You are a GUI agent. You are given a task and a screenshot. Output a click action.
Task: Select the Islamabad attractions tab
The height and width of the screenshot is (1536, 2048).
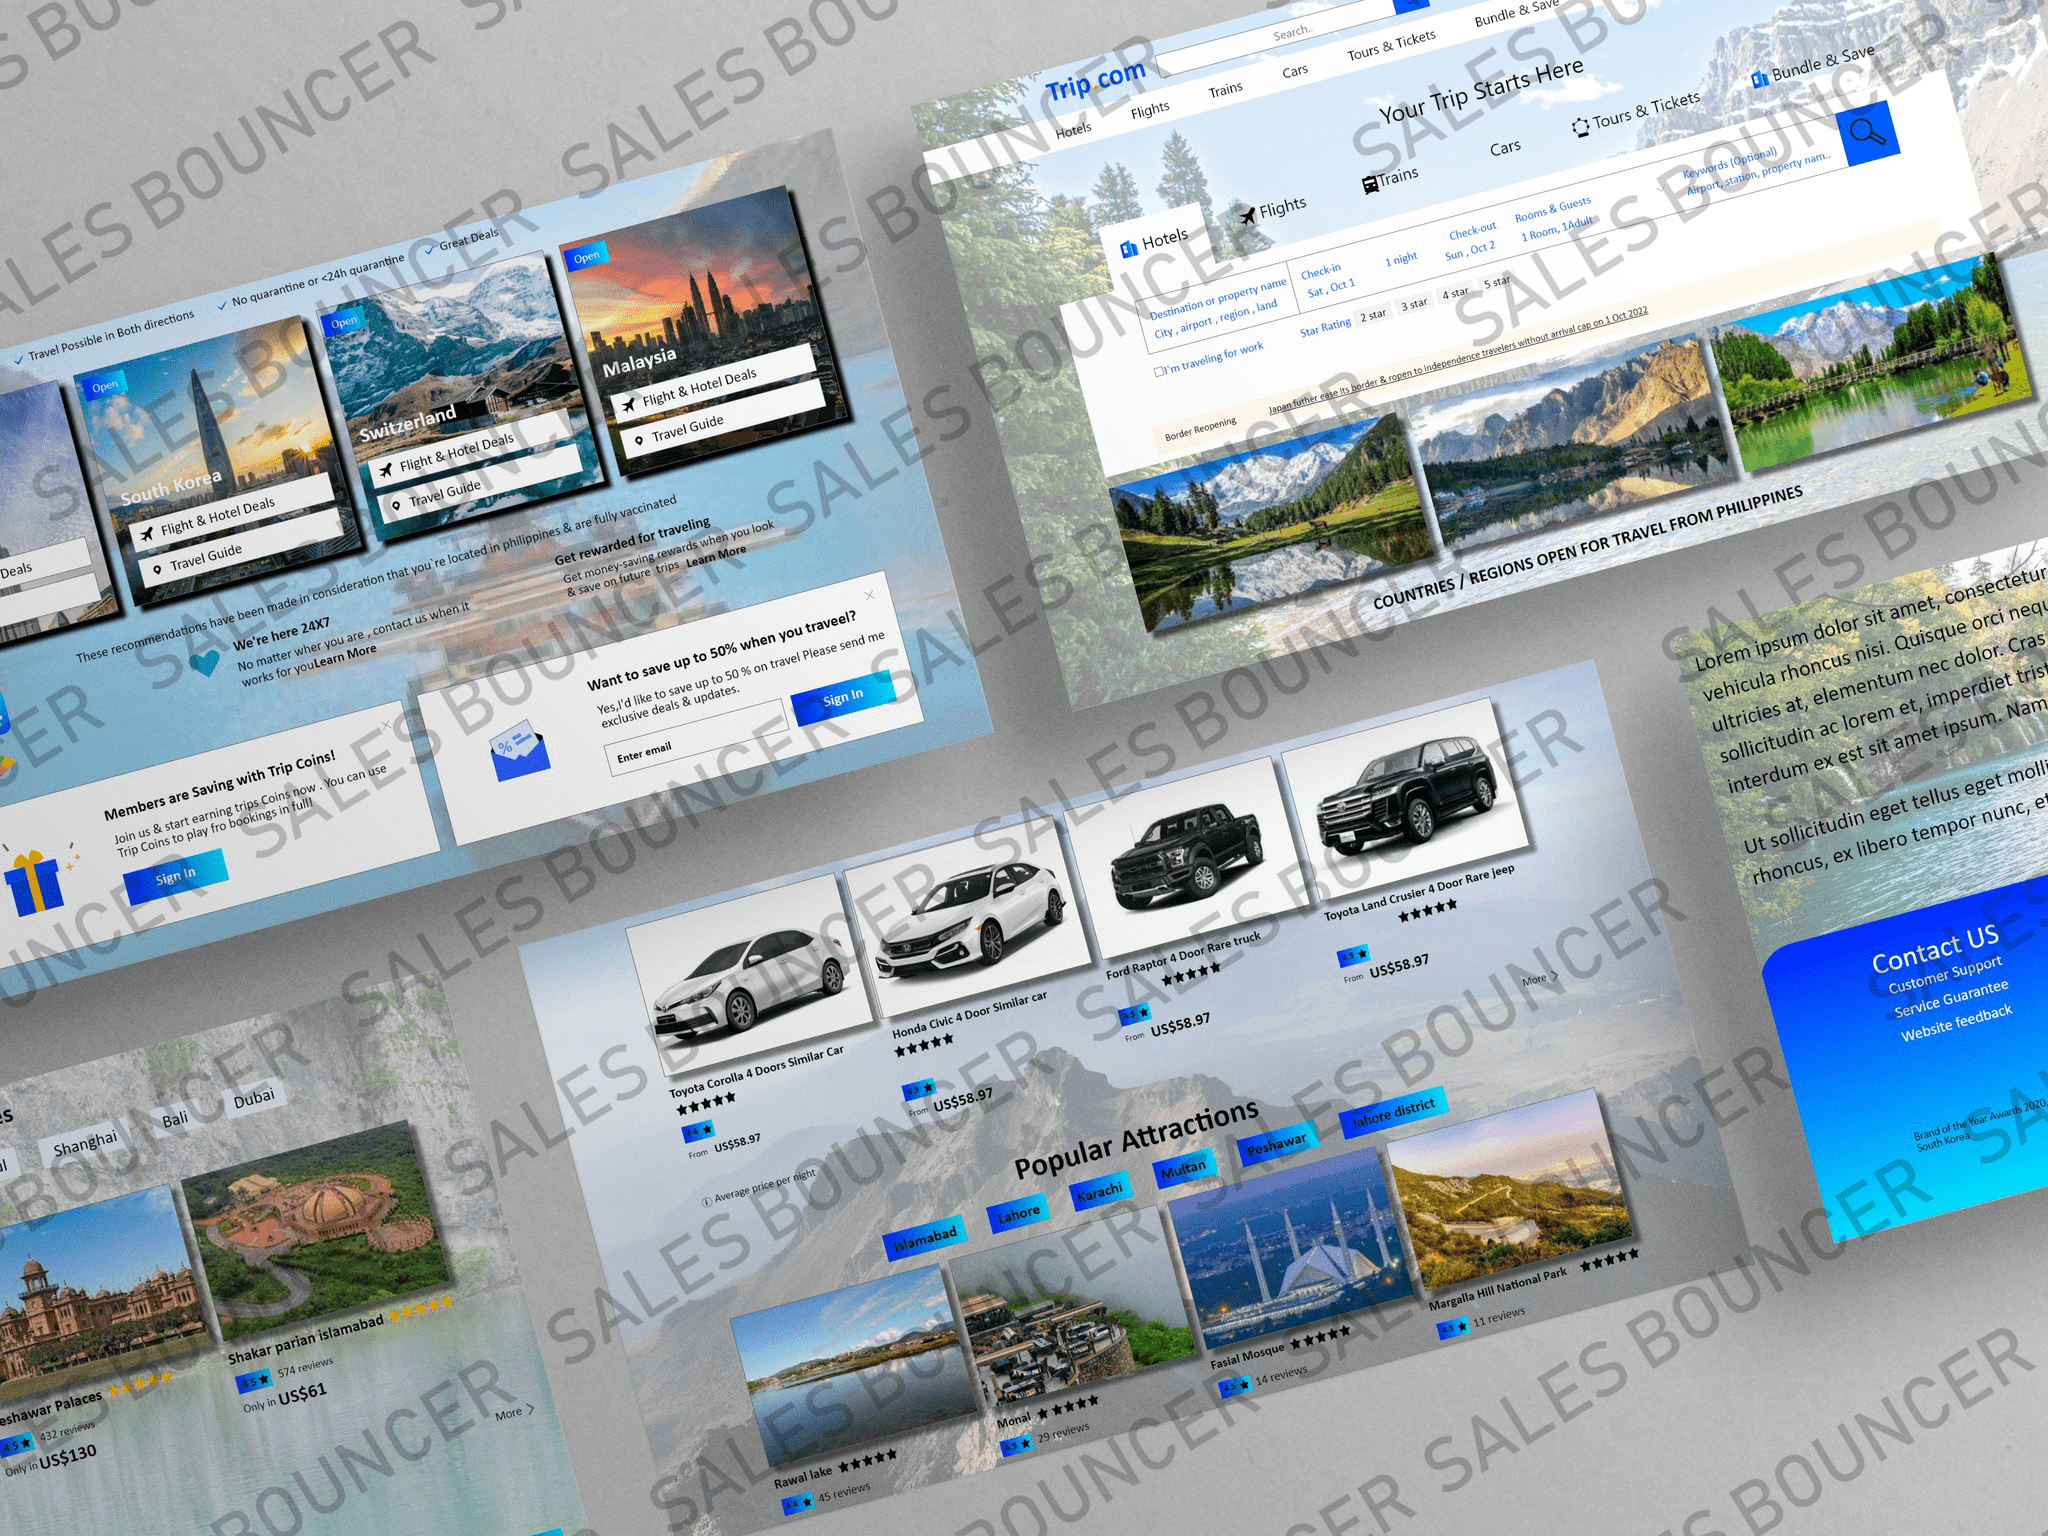point(925,1237)
